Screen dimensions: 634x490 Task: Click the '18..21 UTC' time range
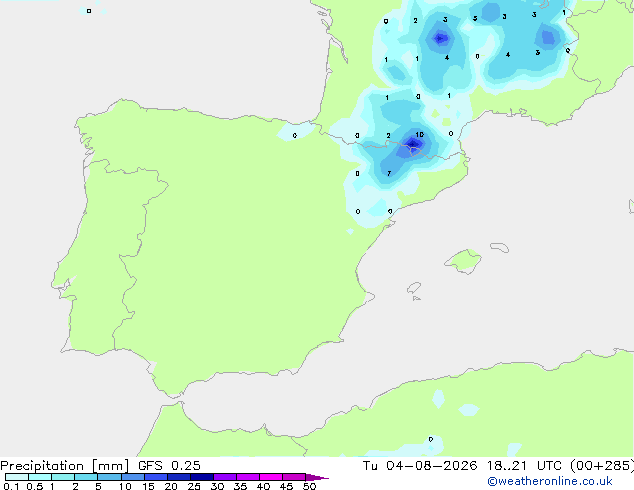point(524,466)
